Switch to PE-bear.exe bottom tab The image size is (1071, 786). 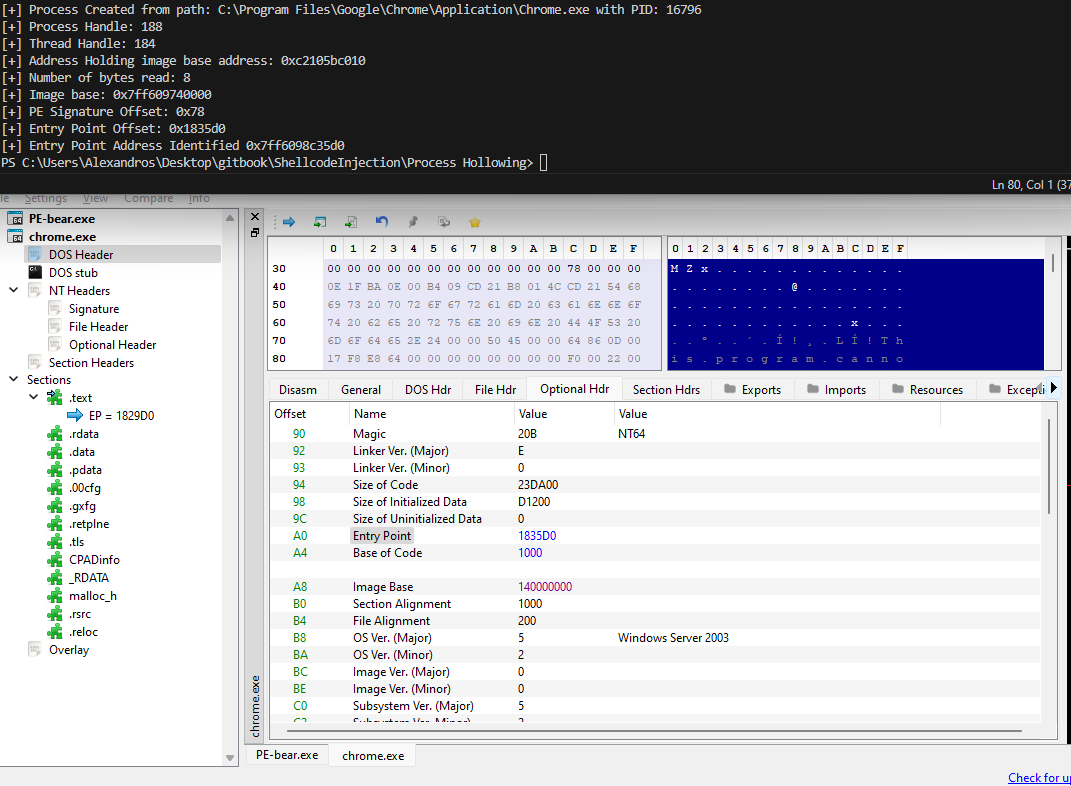(x=287, y=755)
